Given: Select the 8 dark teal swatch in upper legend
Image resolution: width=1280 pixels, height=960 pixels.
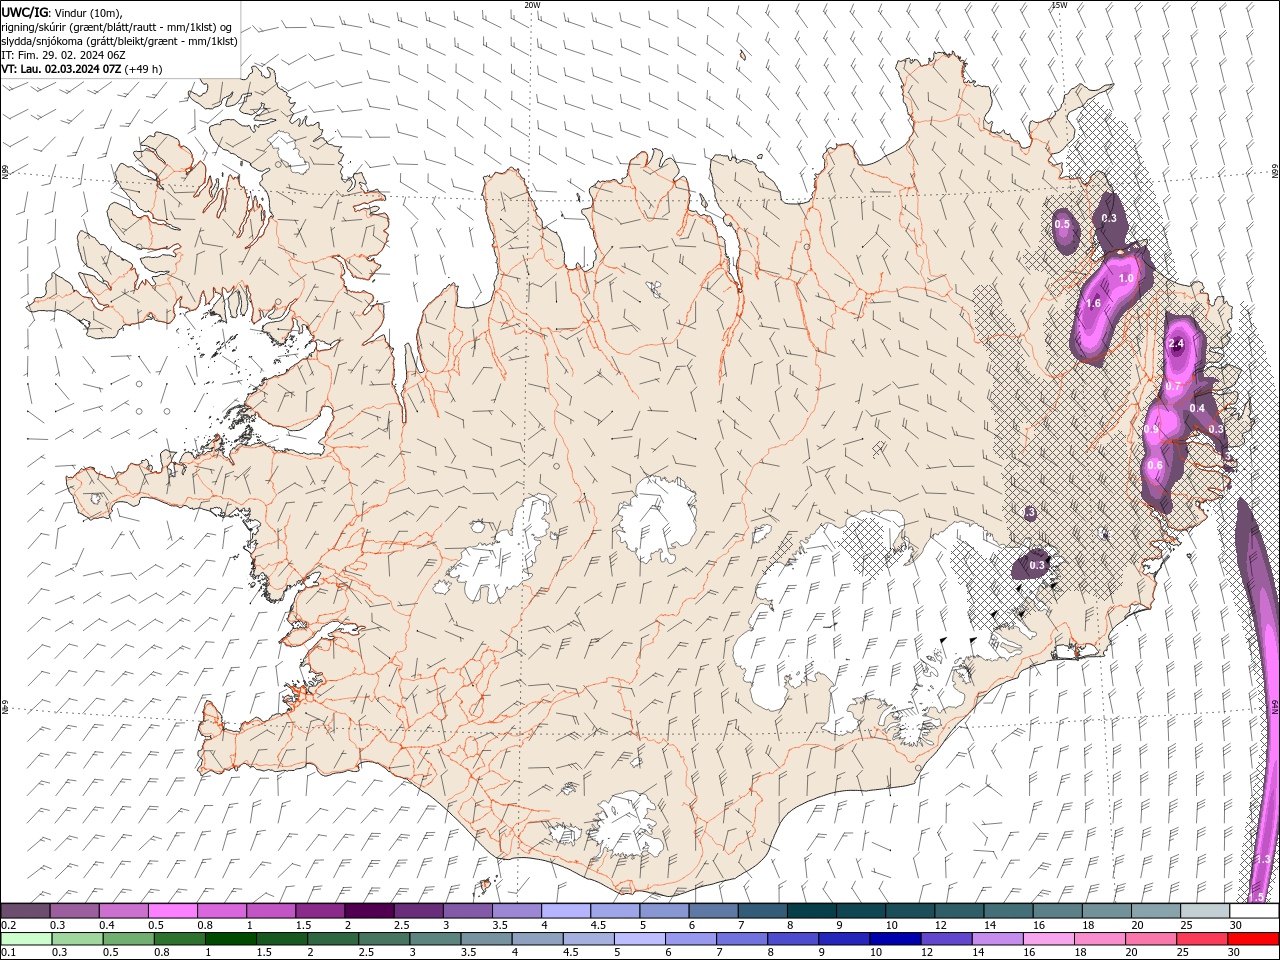Looking at the screenshot, I should tap(812, 911).
